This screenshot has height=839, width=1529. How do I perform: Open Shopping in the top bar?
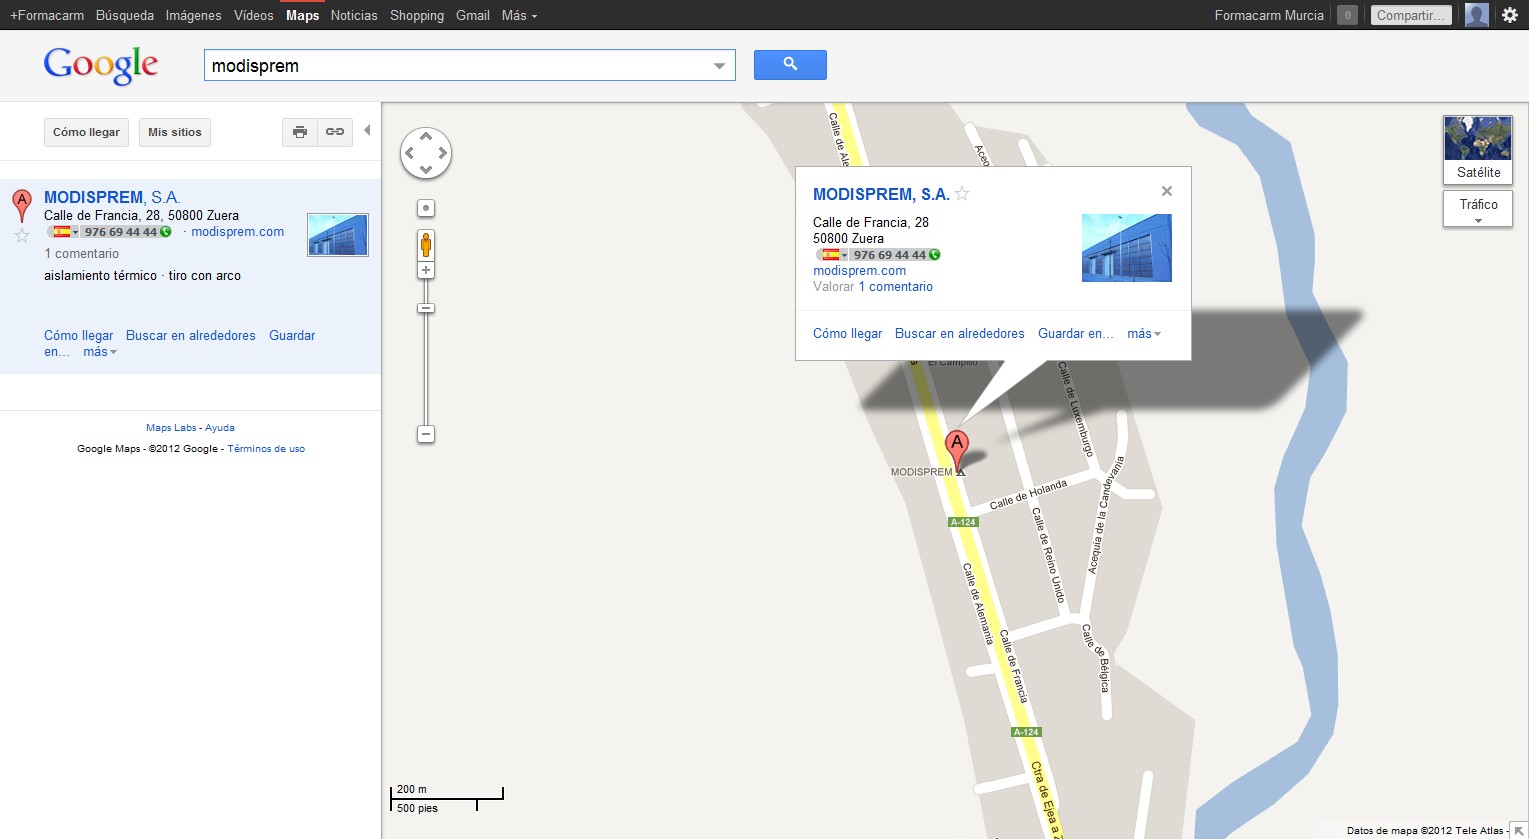[417, 15]
